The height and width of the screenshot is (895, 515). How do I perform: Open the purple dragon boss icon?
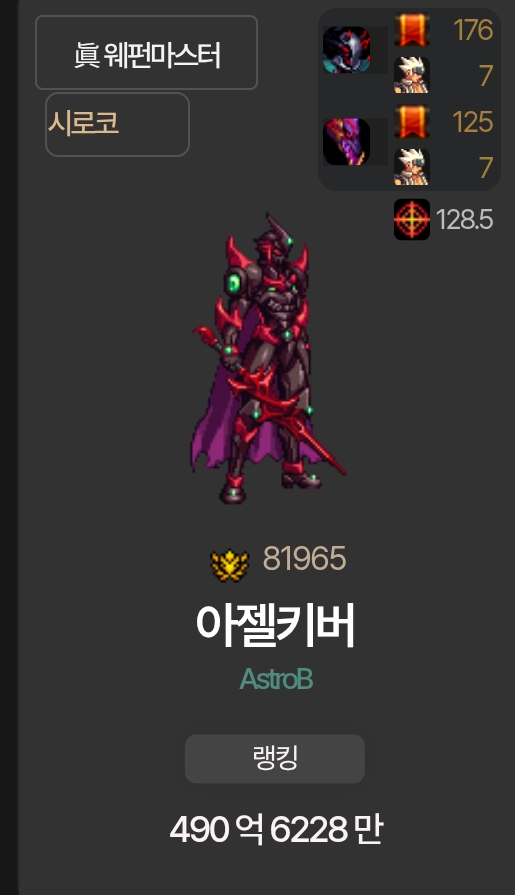pyautogui.click(x=347, y=142)
